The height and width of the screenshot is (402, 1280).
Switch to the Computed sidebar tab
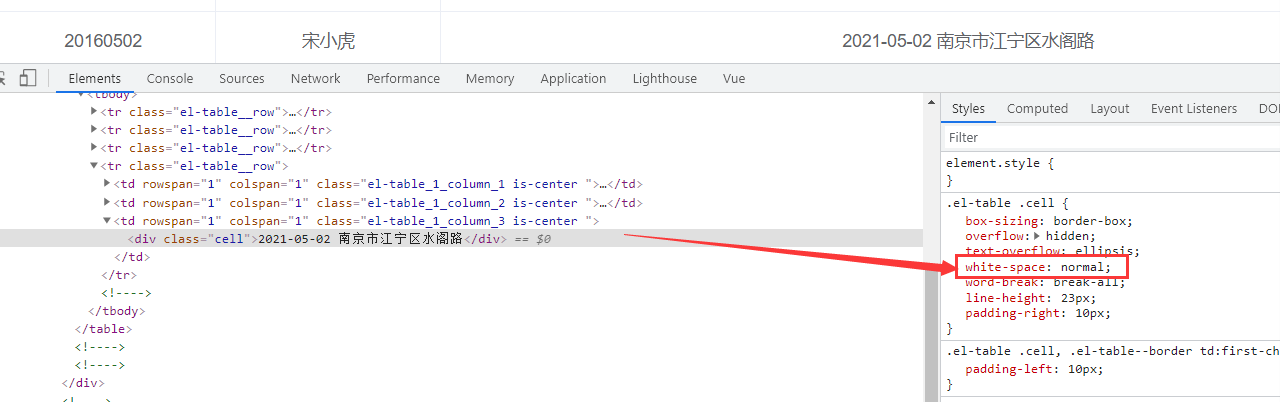pos(1037,108)
